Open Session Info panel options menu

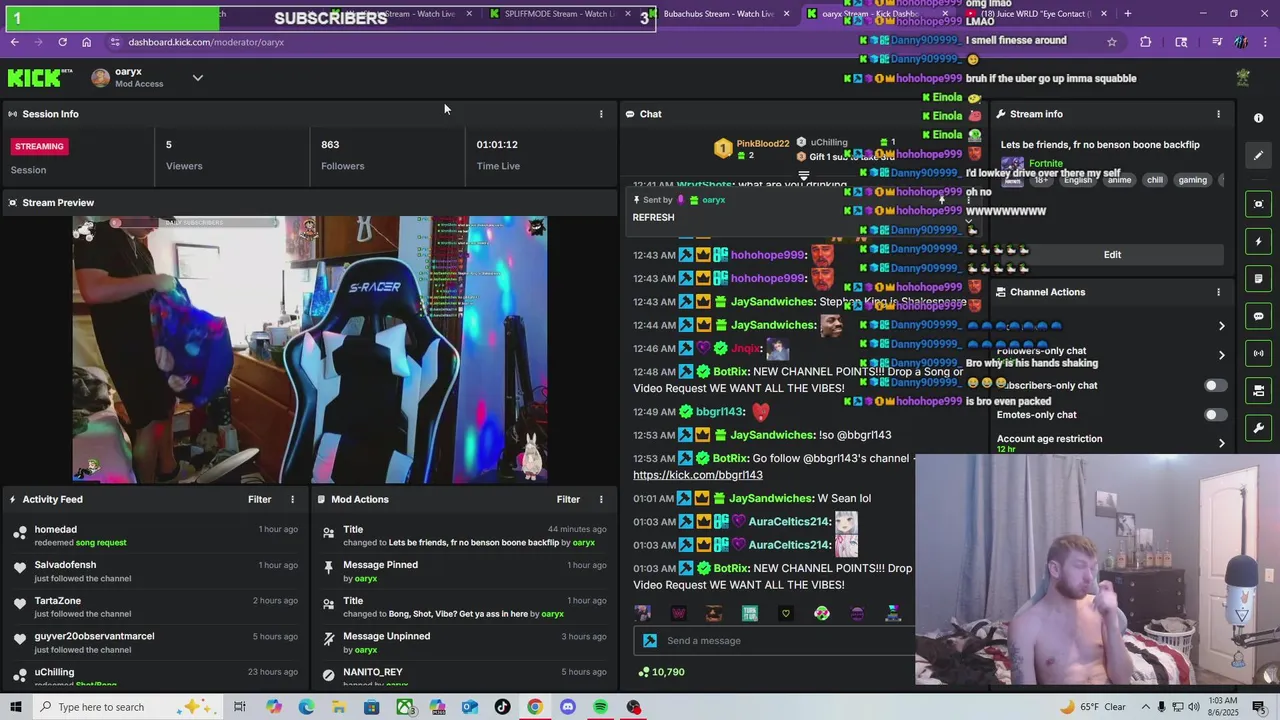click(601, 114)
